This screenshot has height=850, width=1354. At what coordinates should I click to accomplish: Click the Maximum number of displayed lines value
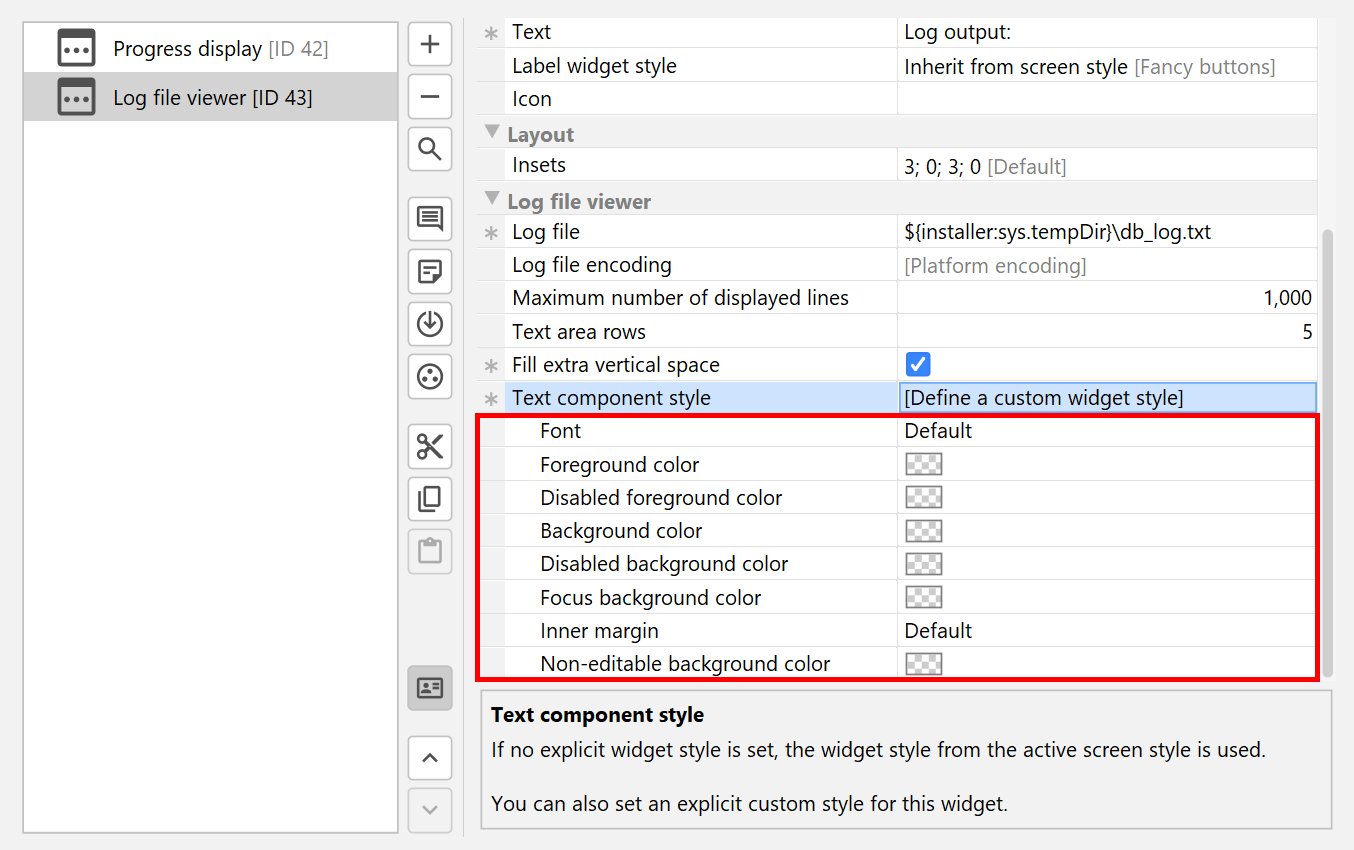pos(1107,298)
